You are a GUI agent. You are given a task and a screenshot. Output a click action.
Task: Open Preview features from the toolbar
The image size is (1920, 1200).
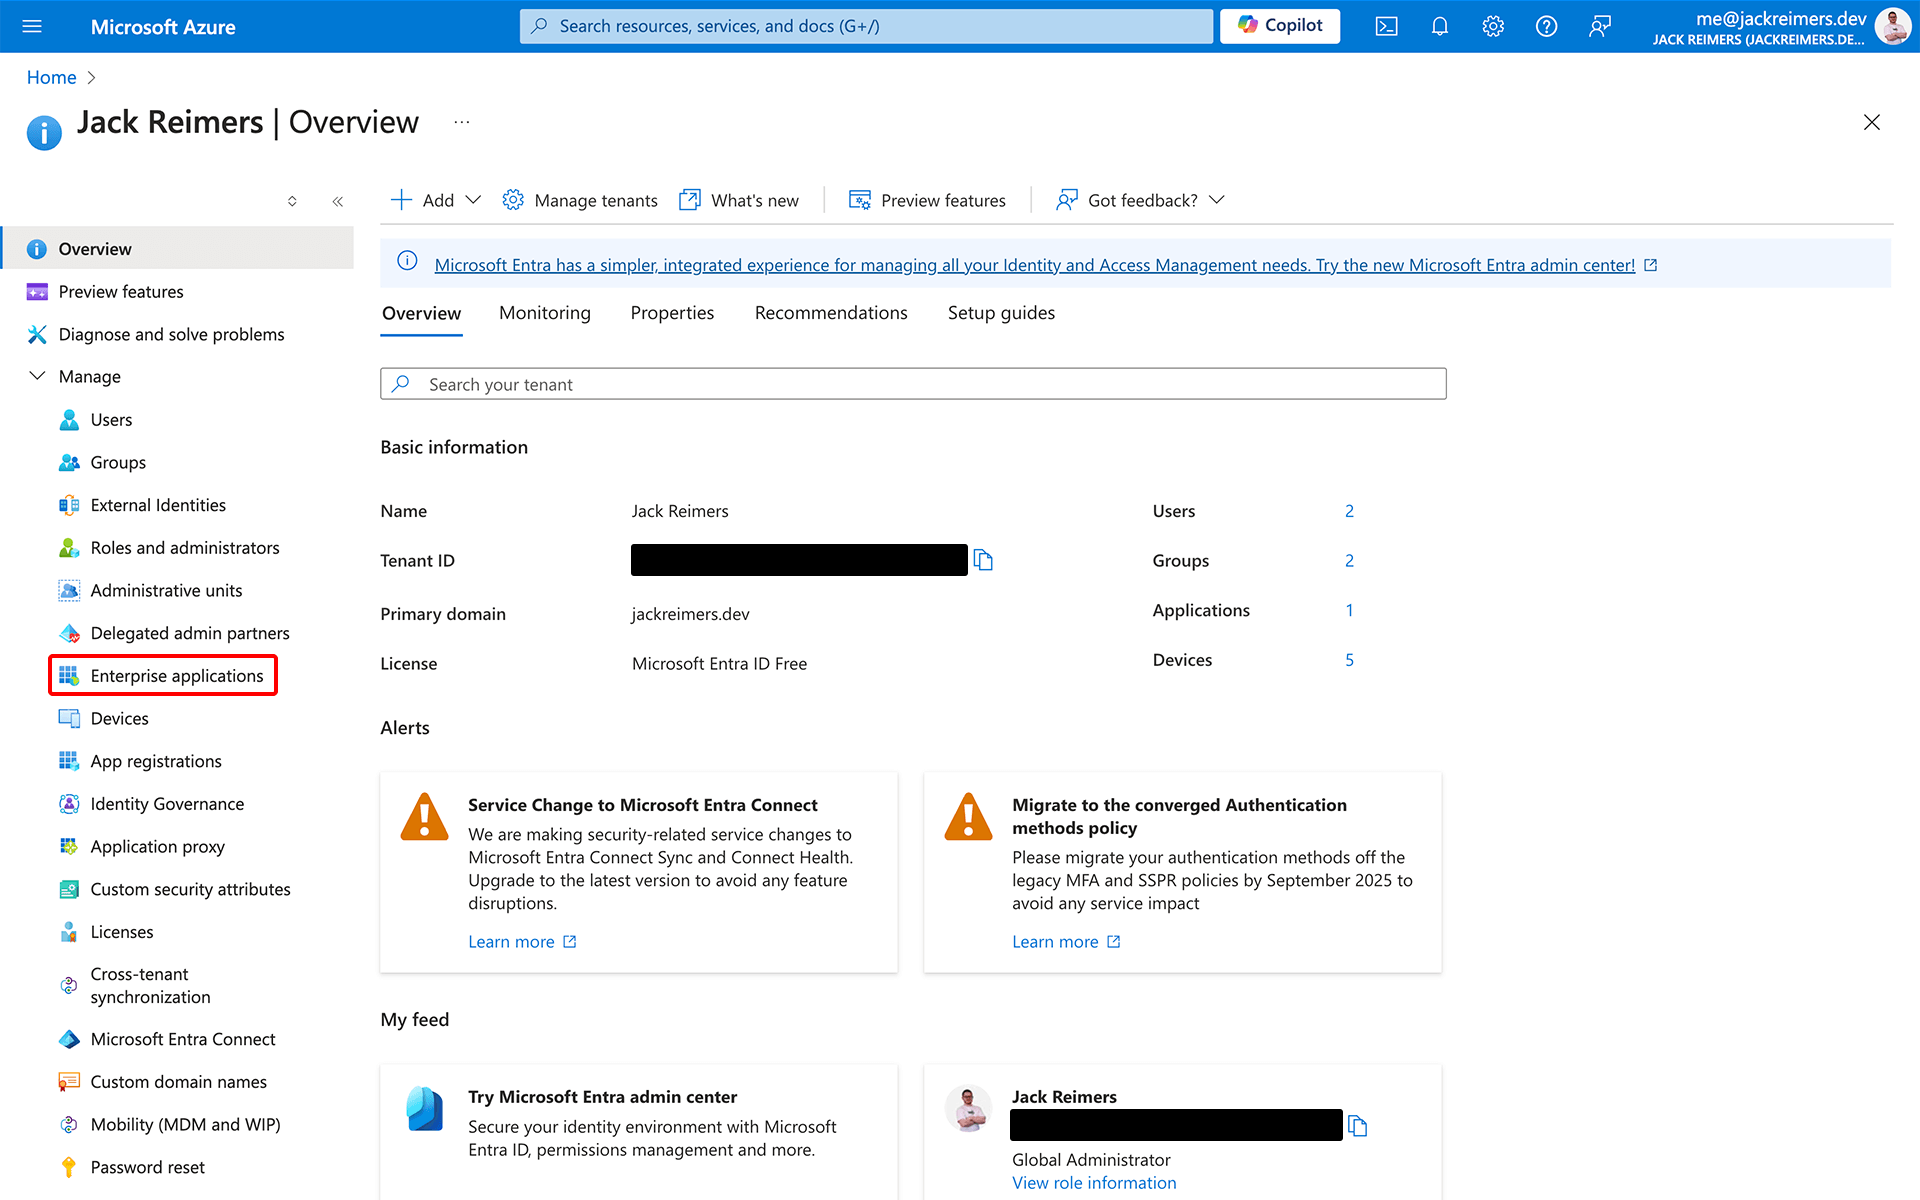click(x=927, y=200)
